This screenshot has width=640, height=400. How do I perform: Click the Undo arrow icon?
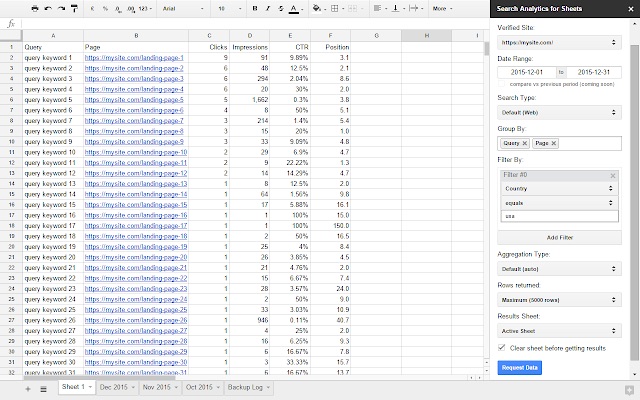tap(50, 8)
